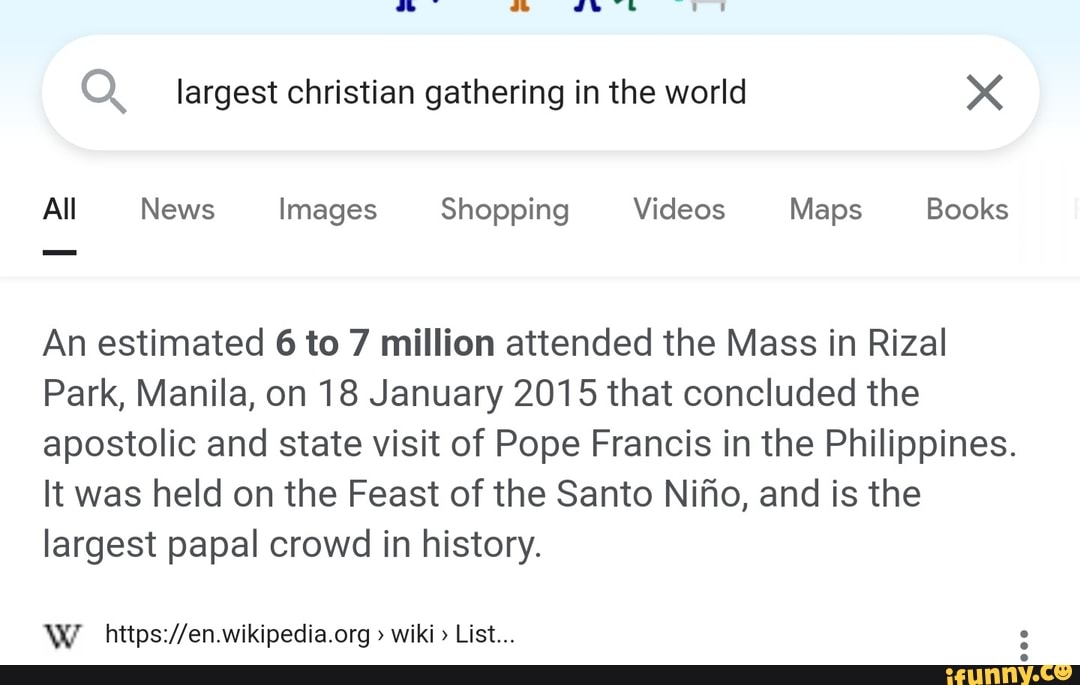1080x685 pixels.
Task: Open the Videos results tab
Action: click(x=678, y=209)
